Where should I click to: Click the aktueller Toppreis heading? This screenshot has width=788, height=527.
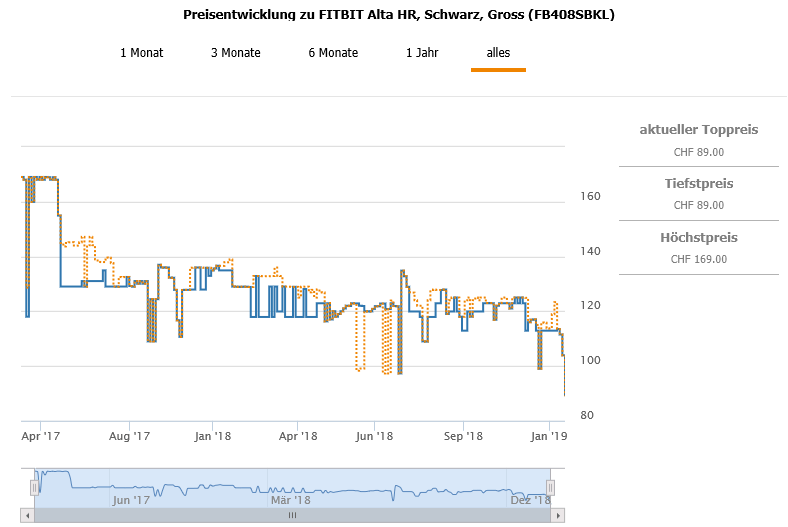tap(698, 130)
